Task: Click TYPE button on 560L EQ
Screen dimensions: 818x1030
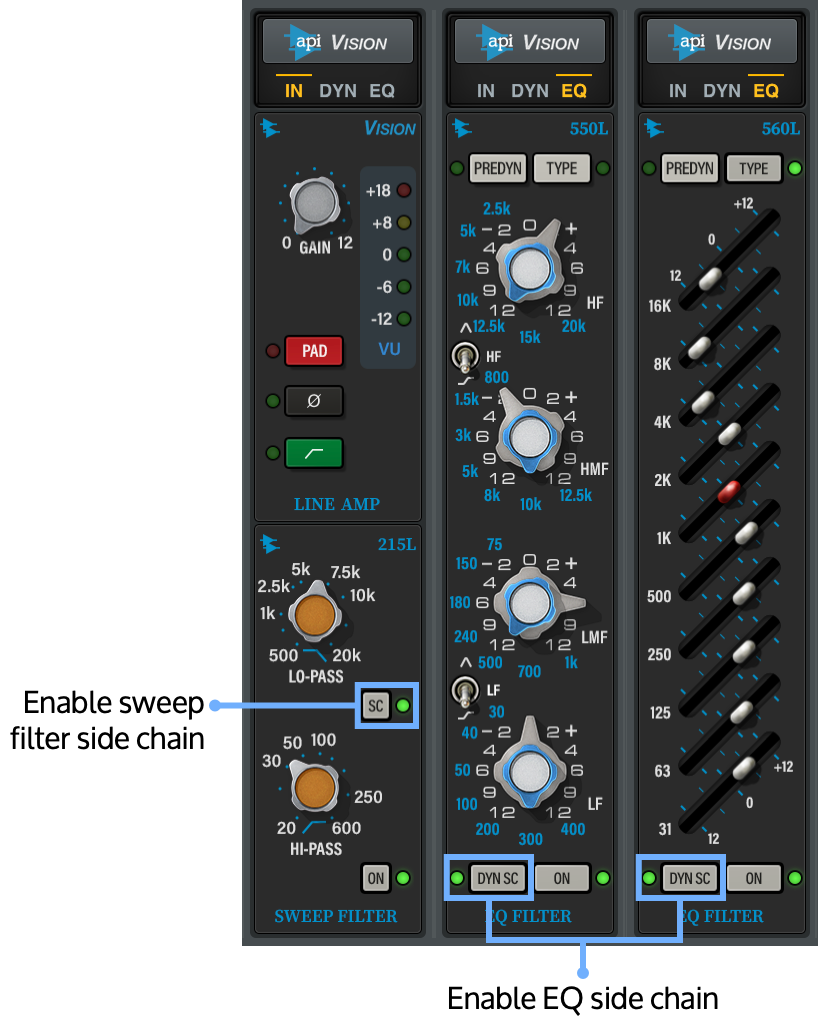Action: pyautogui.click(x=753, y=168)
